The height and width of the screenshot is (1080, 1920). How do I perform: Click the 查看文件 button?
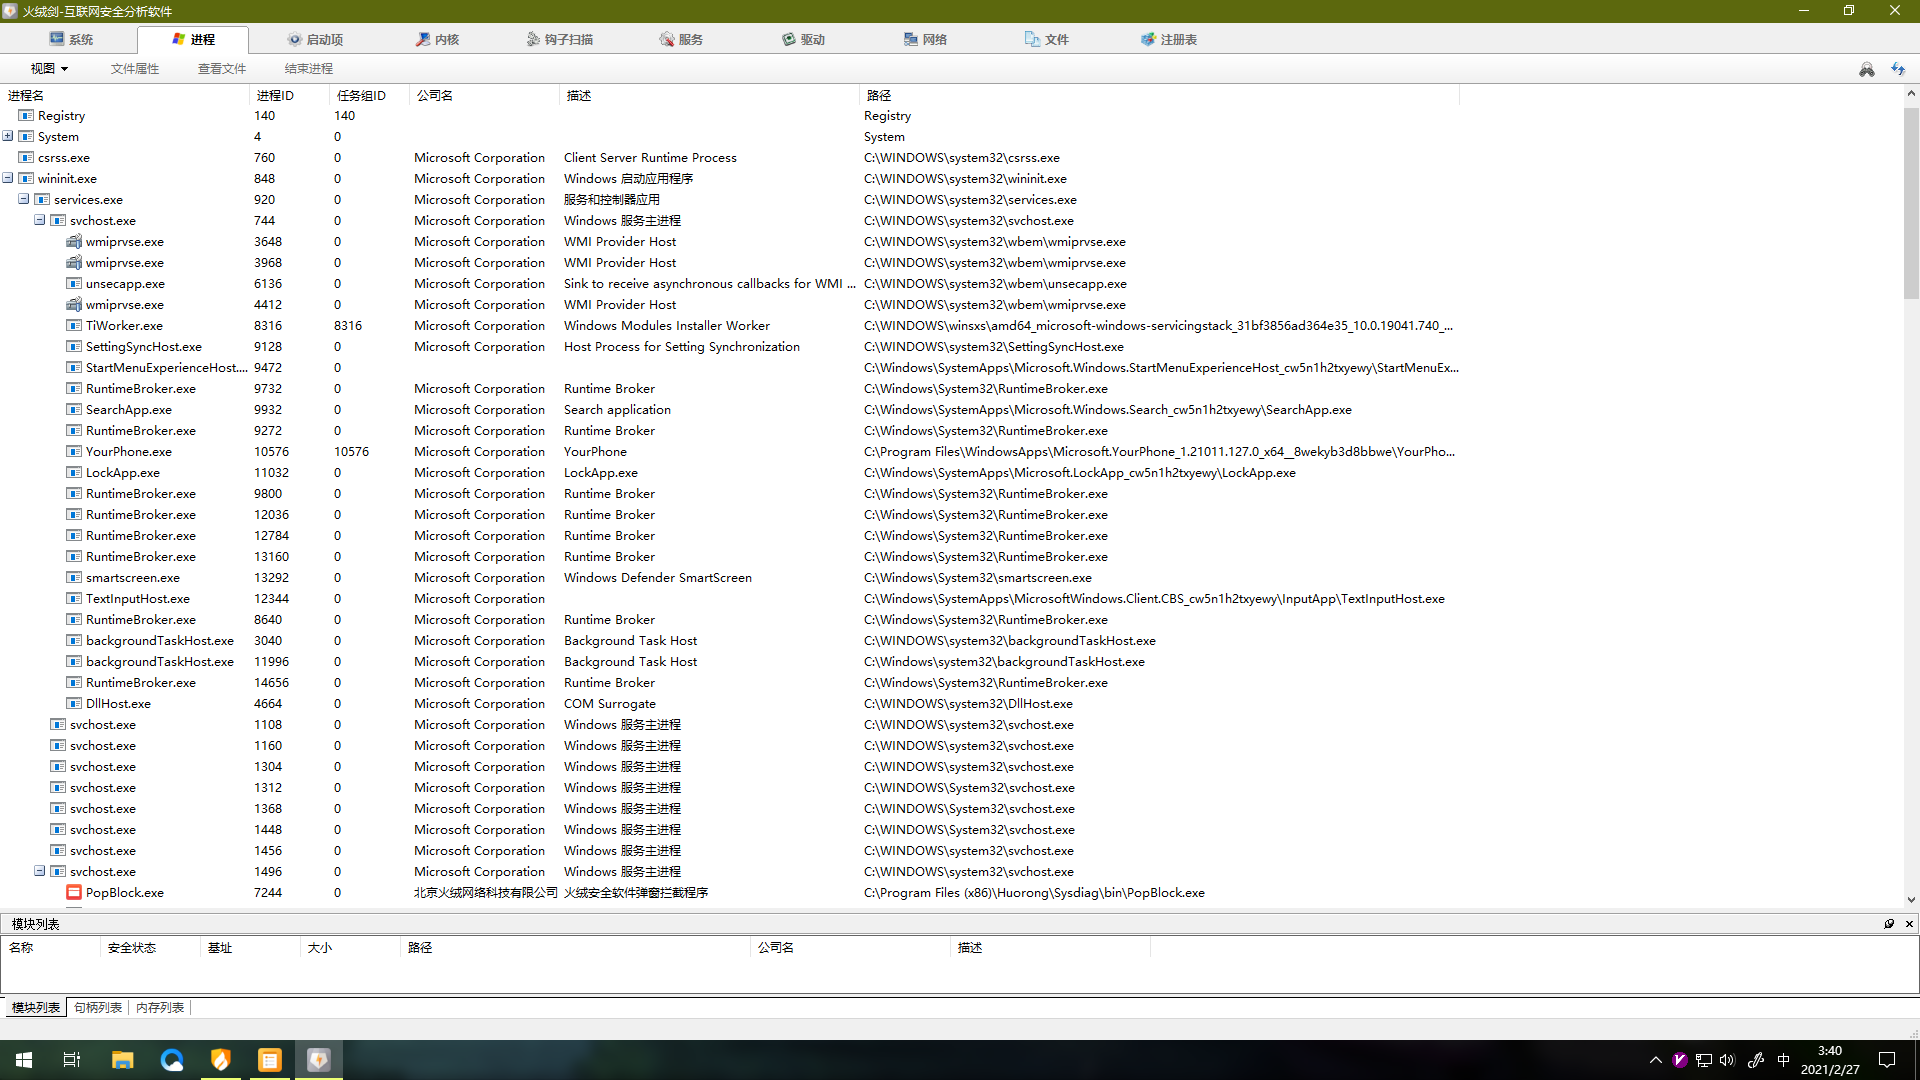222,69
